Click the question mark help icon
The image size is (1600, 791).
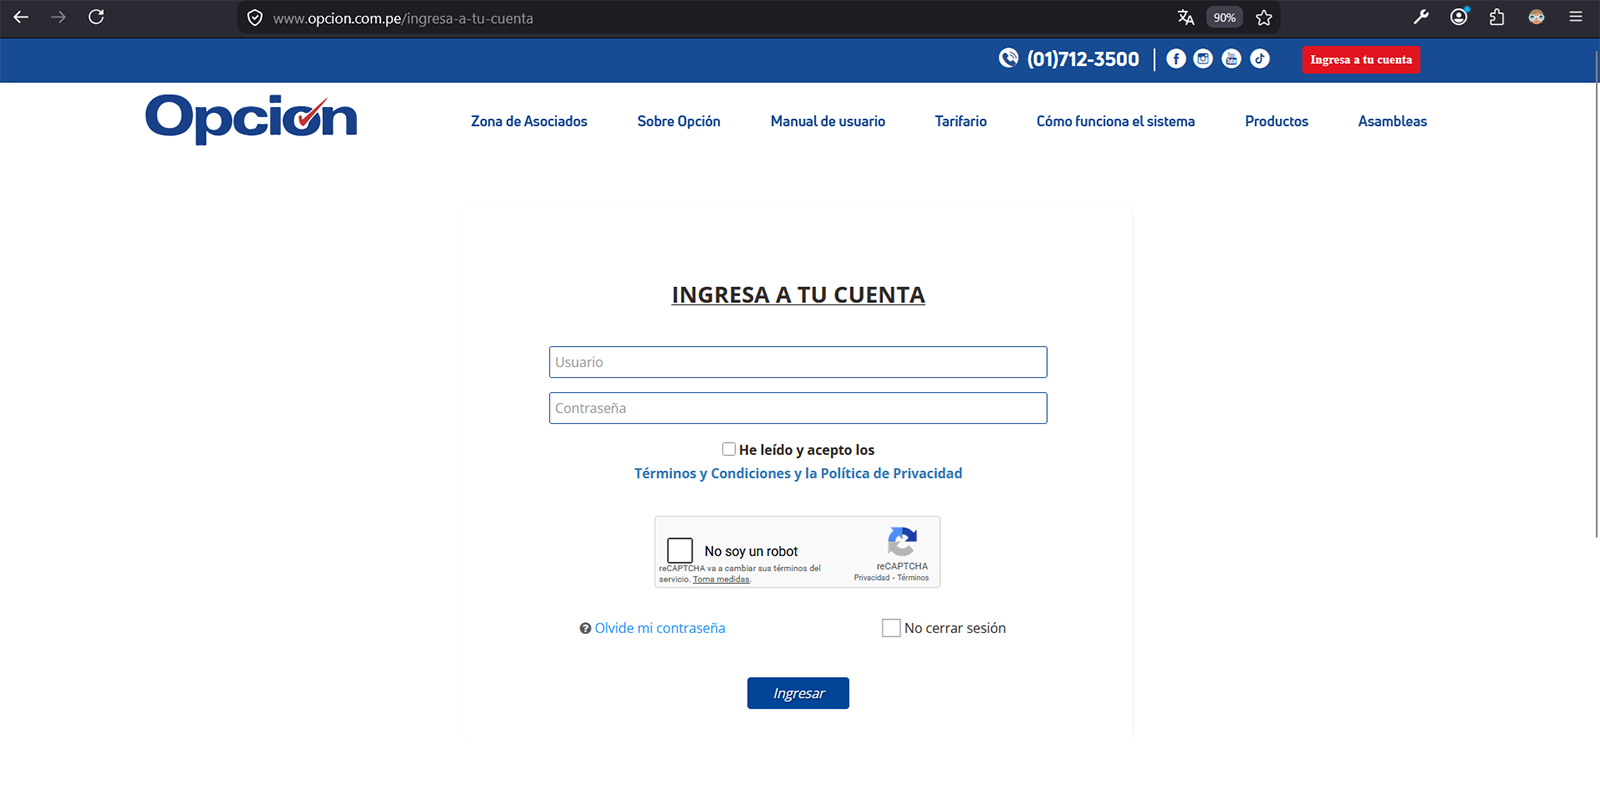(585, 628)
